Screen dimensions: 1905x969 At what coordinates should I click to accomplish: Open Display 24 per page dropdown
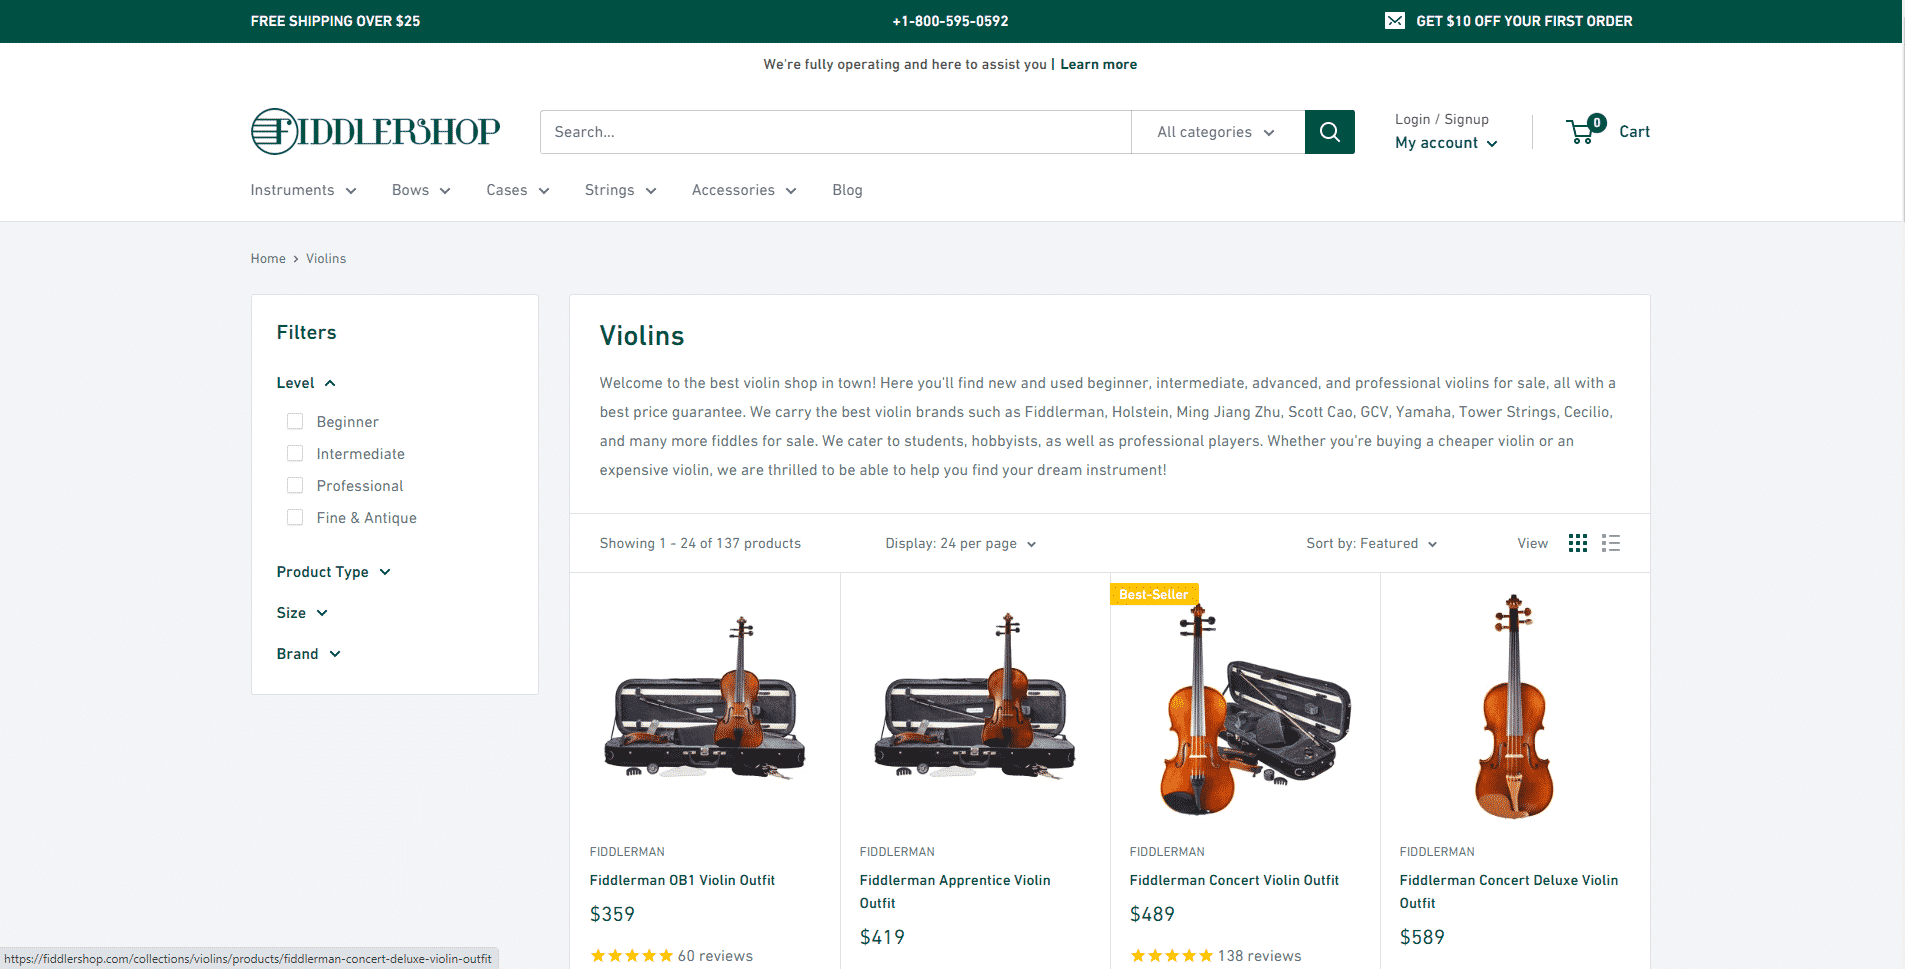[x=961, y=543]
